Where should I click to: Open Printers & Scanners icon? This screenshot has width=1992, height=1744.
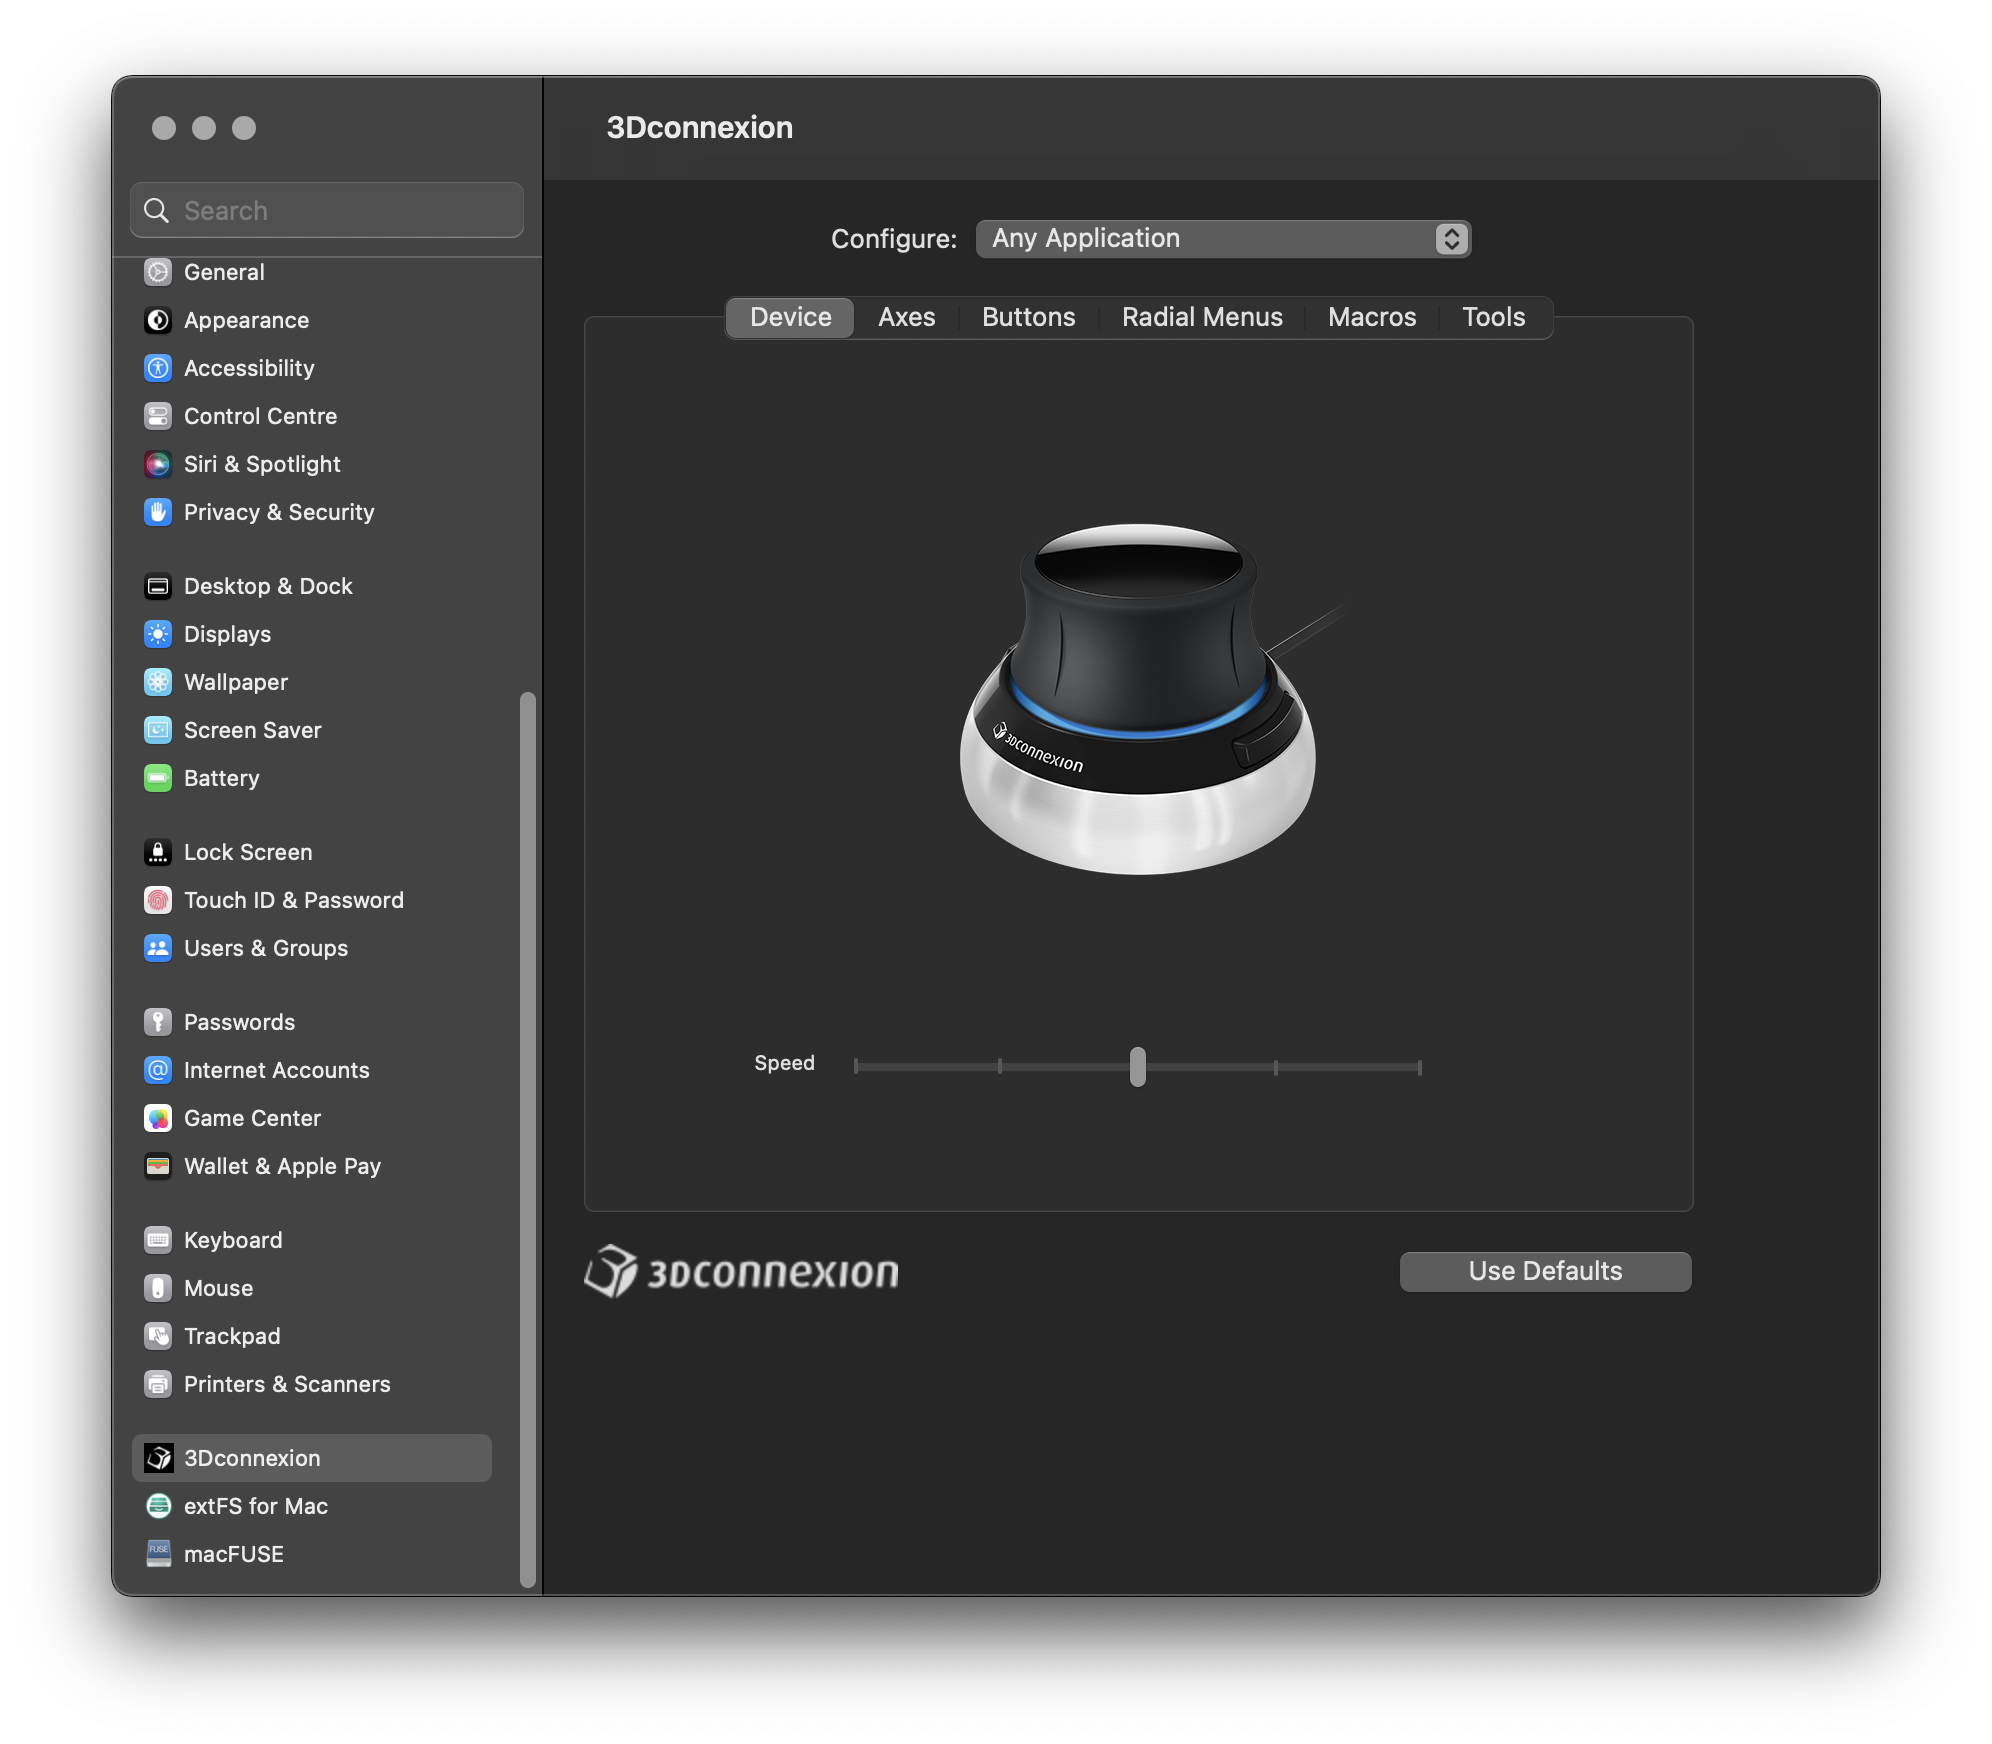[x=158, y=1383]
